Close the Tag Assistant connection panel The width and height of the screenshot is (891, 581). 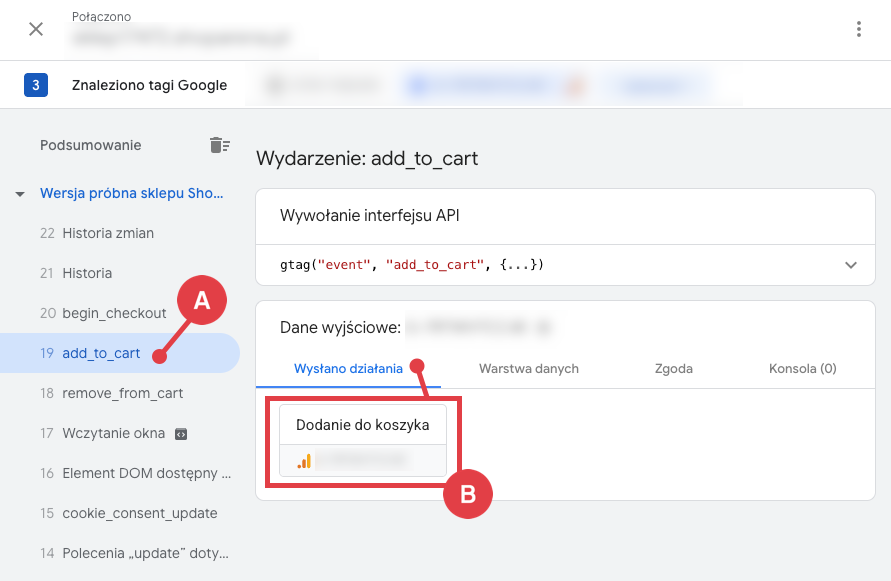(x=36, y=28)
